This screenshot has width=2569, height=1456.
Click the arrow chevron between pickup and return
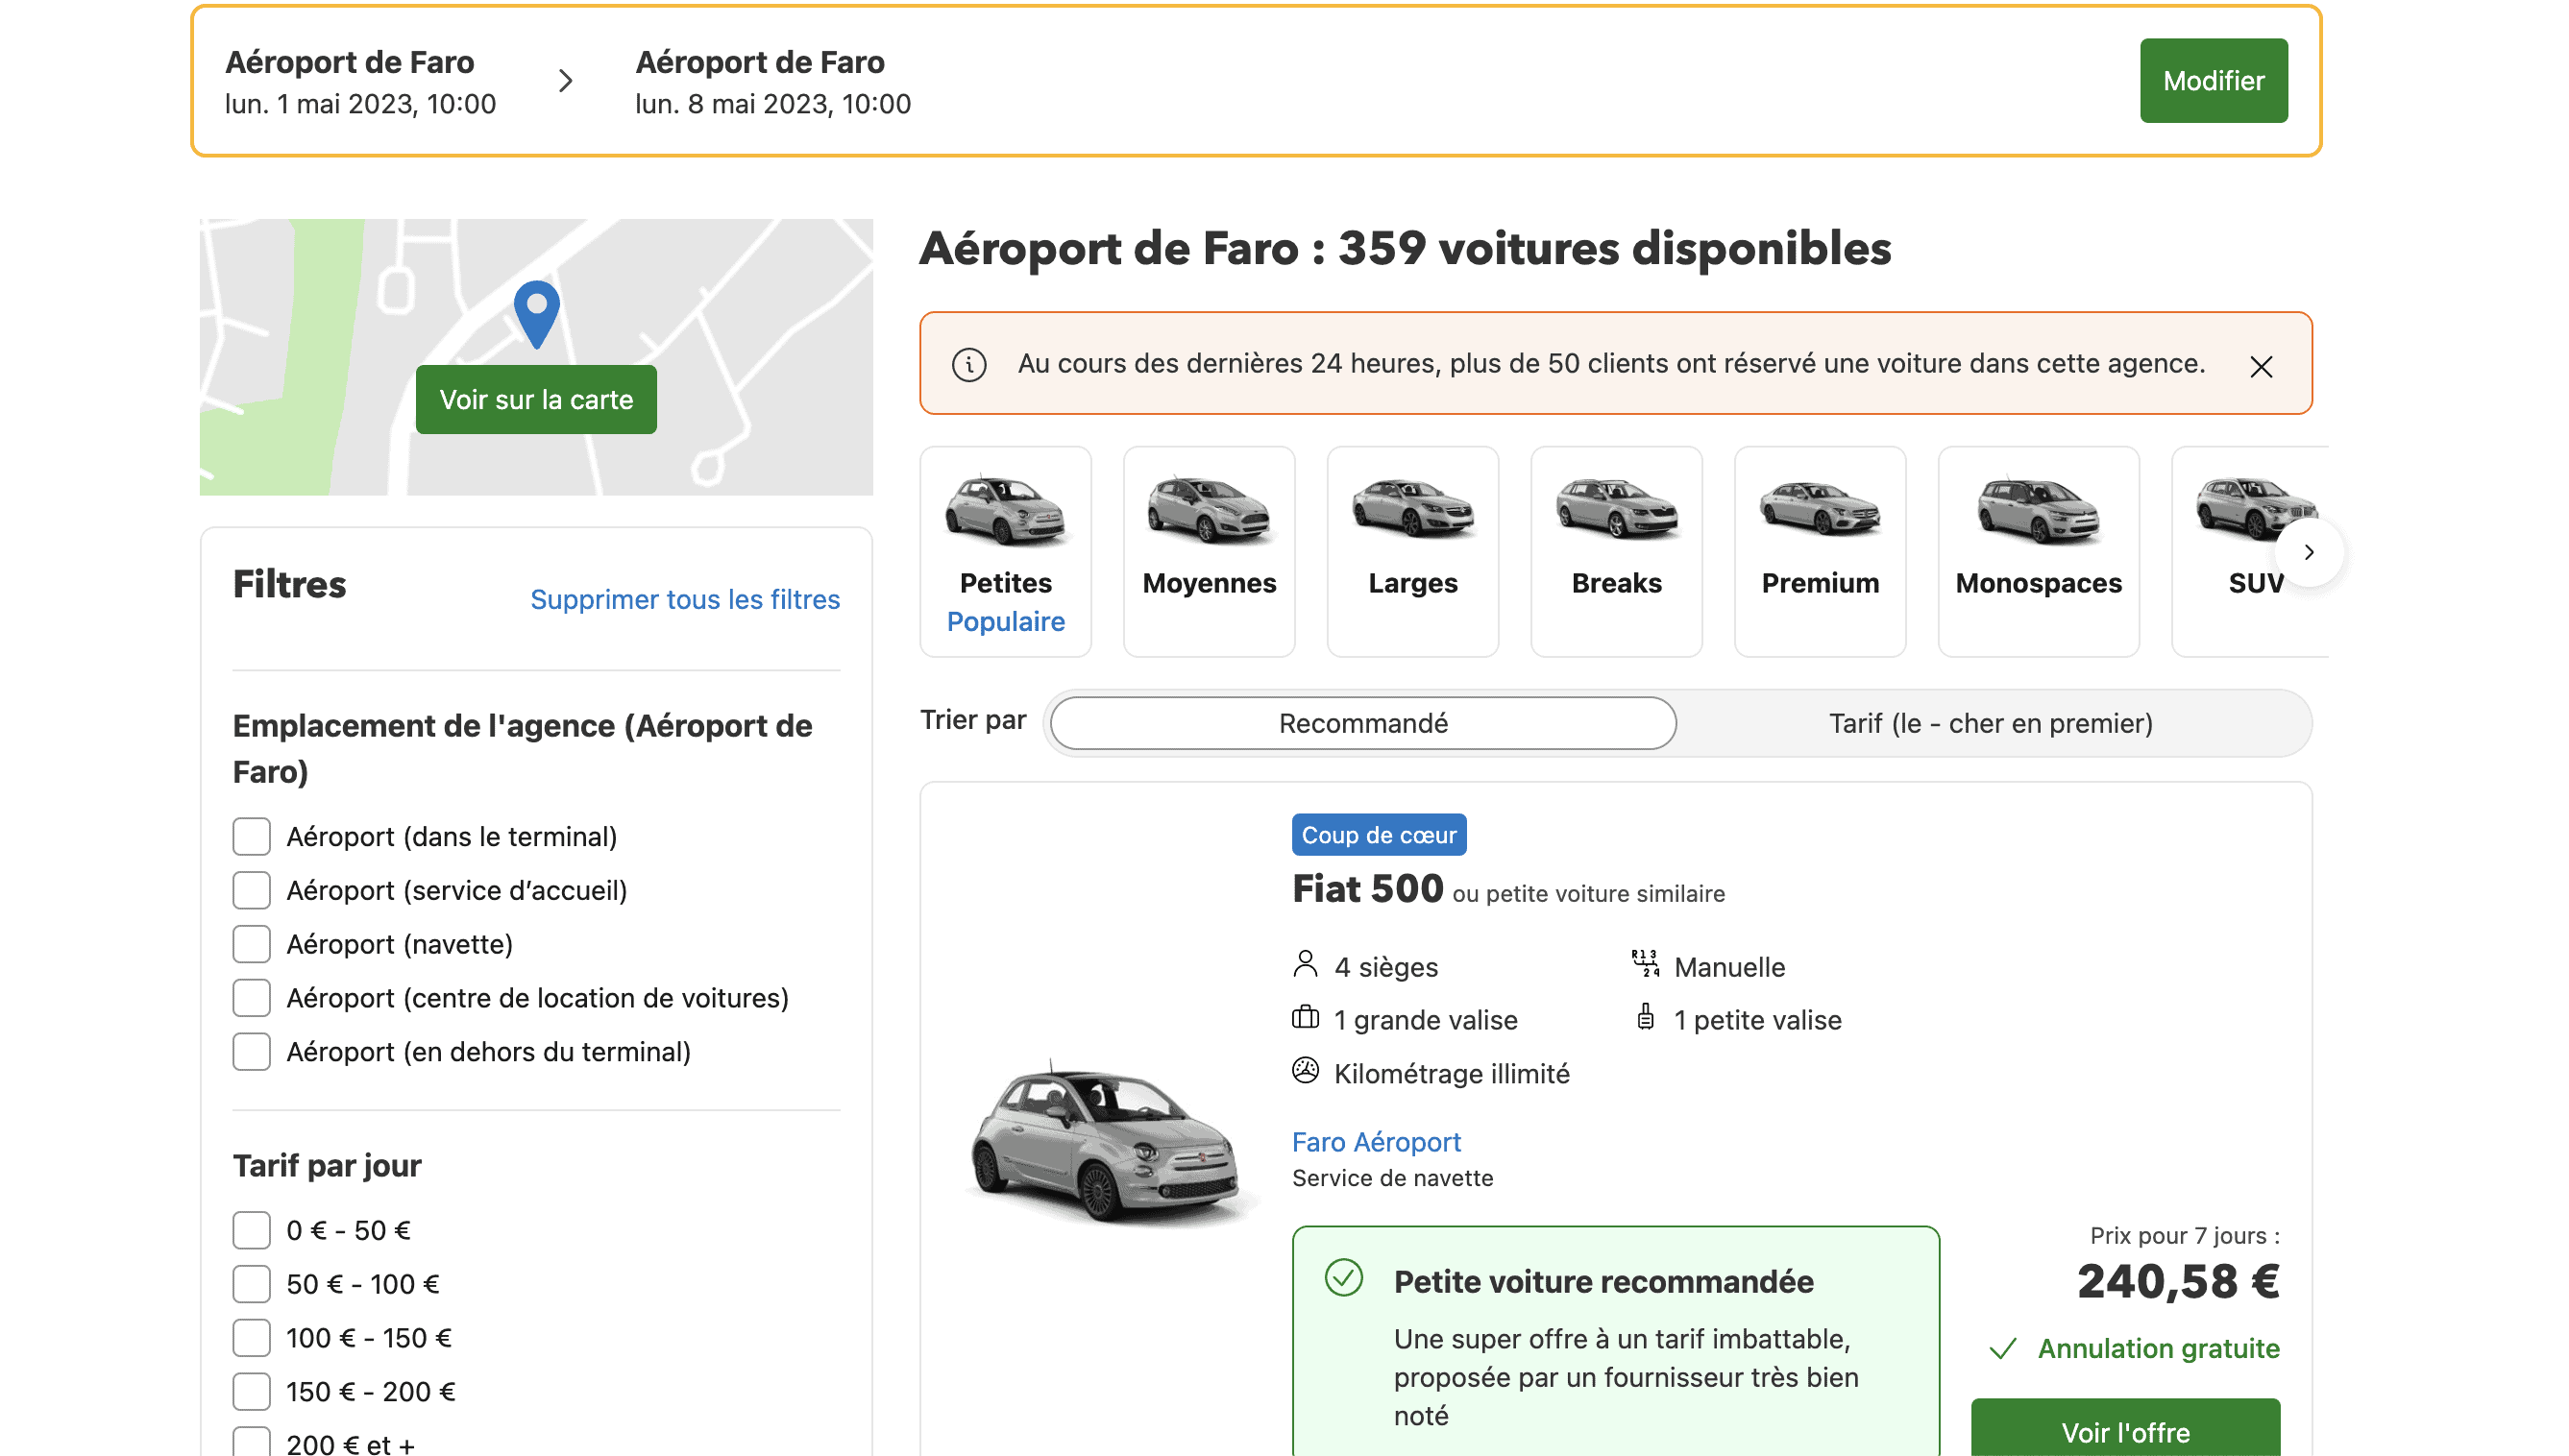pos(565,80)
